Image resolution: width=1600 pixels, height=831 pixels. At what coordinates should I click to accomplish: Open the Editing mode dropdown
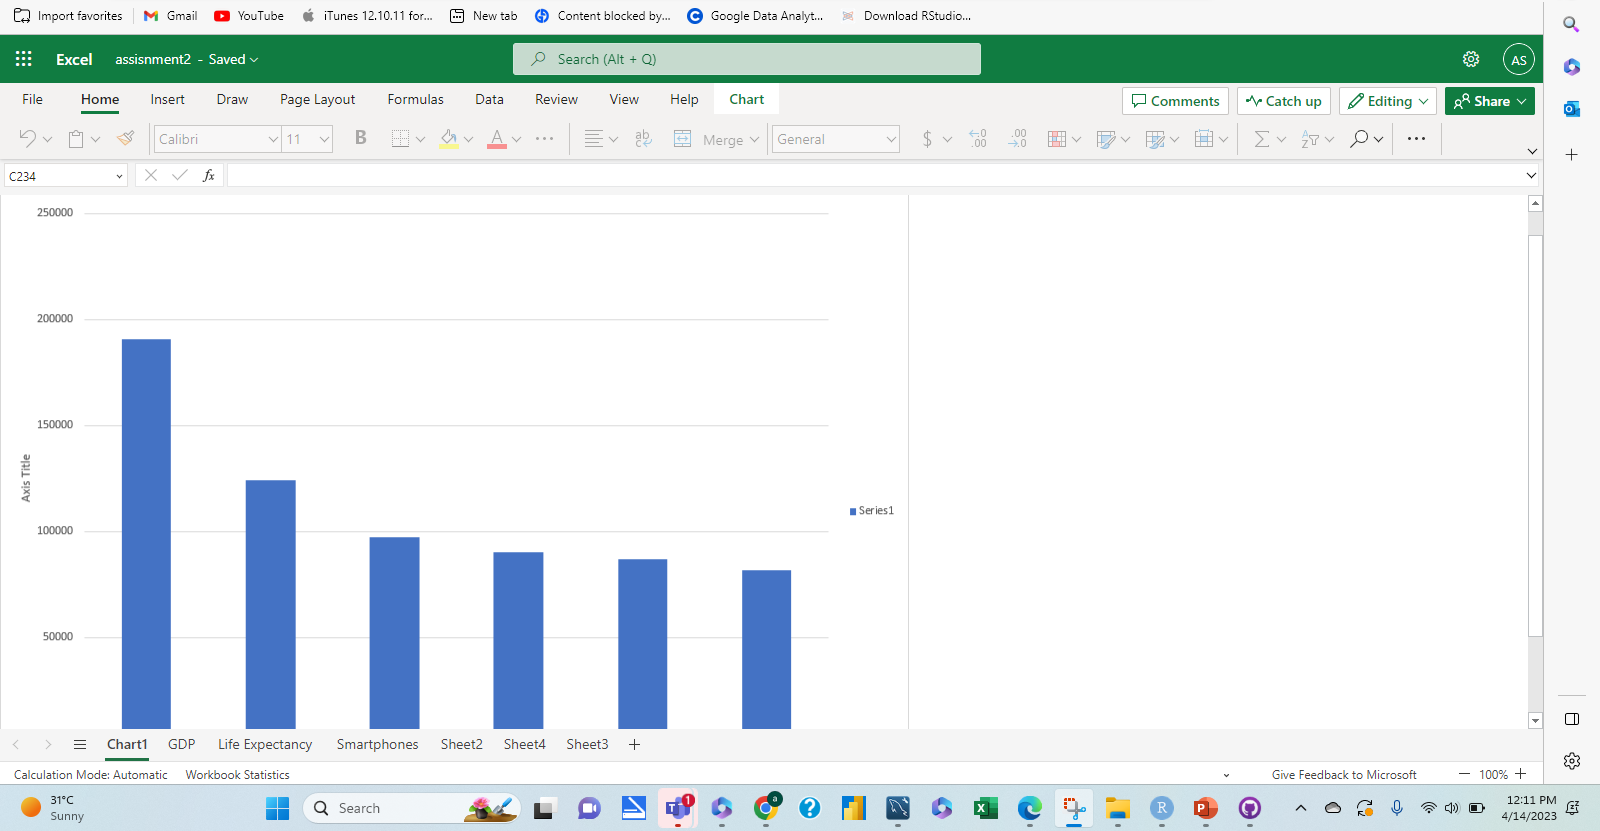coord(1388,101)
